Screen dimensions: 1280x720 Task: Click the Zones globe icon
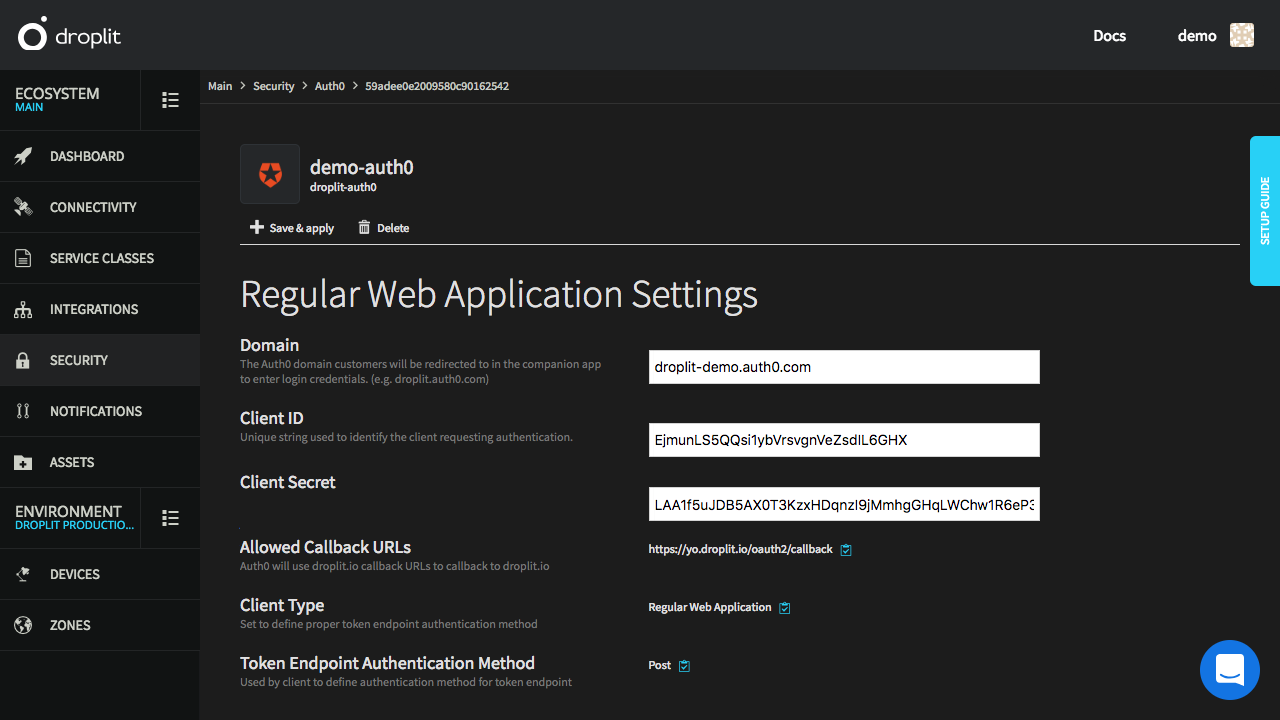click(23, 625)
